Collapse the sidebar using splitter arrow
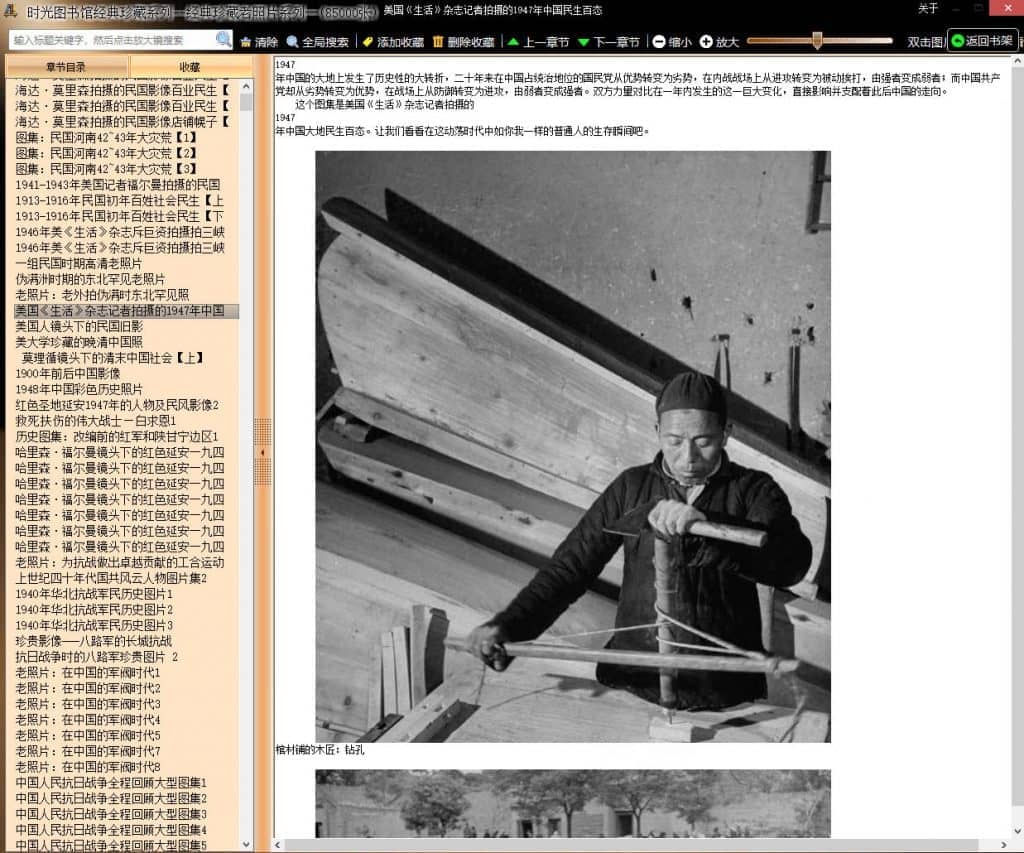Viewport: 1024px width, 853px height. tap(263, 452)
